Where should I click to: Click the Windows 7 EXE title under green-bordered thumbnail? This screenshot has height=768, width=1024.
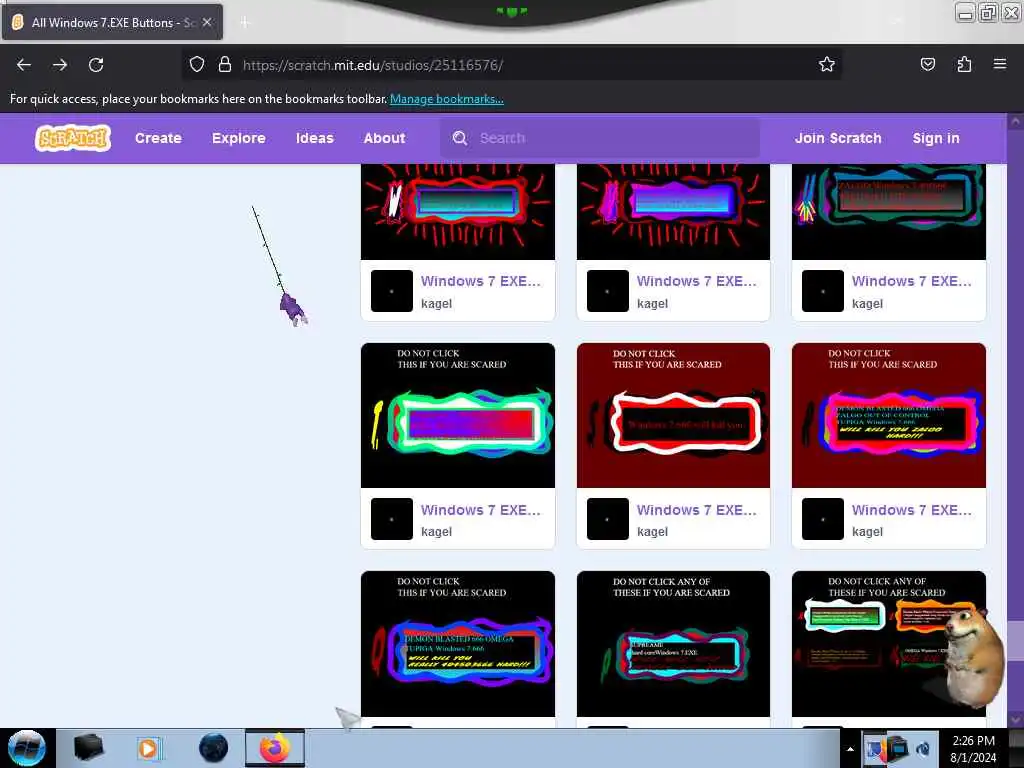pos(481,509)
